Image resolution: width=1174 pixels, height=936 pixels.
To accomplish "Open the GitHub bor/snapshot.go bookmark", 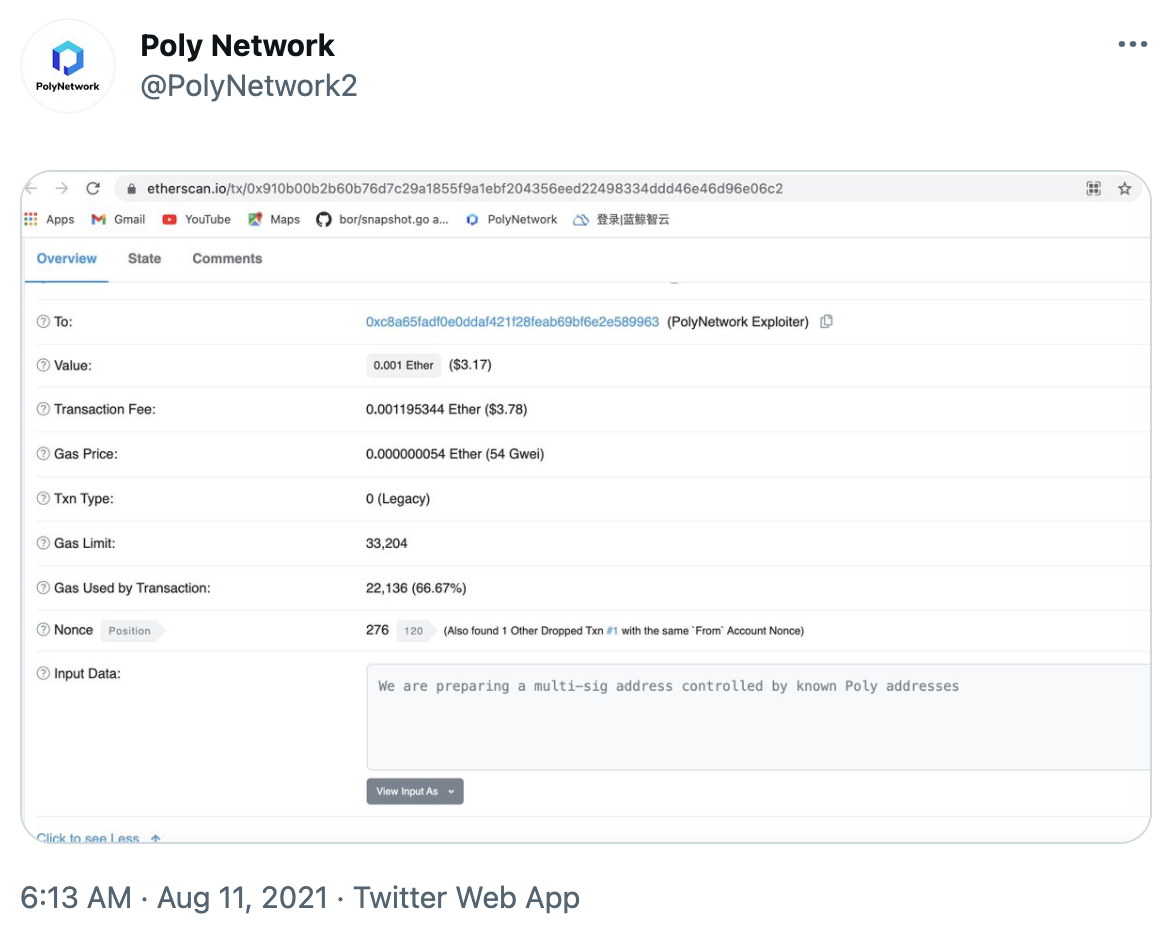I will pos(382,219).
